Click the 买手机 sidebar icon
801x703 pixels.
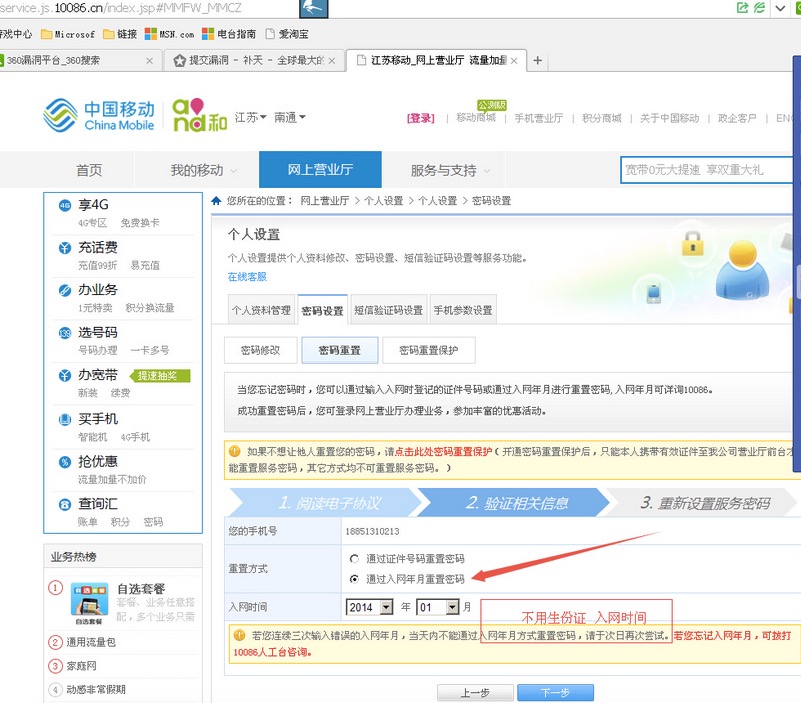(65, 419)
